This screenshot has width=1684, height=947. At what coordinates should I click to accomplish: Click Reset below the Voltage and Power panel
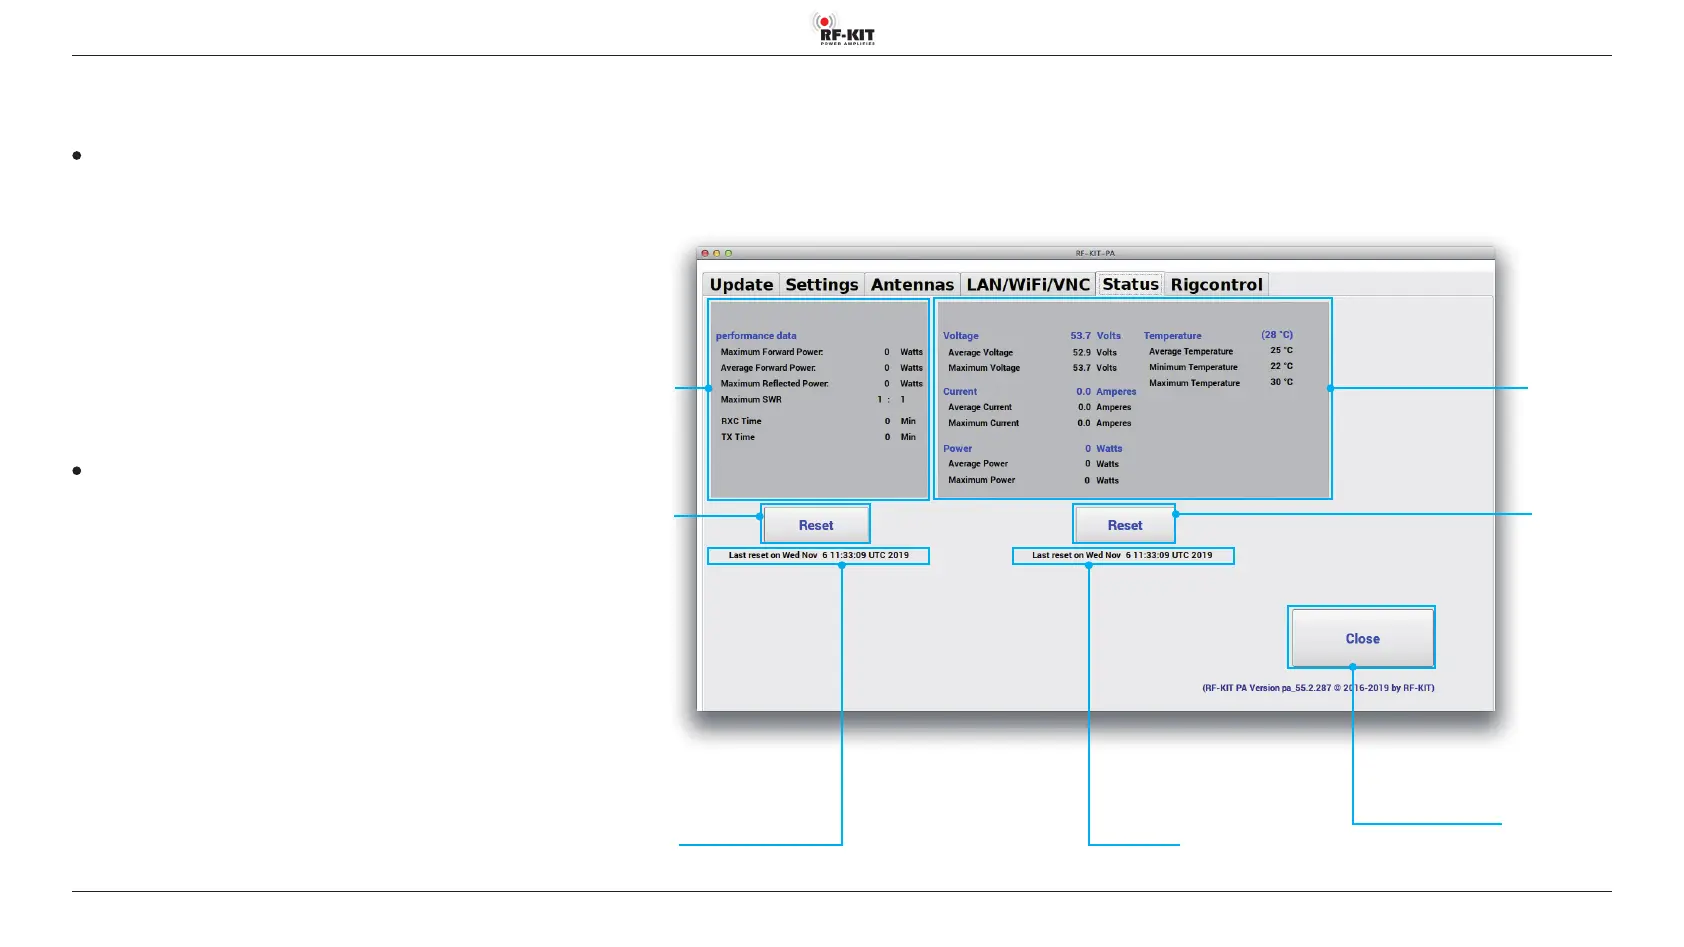[1125, 525]
